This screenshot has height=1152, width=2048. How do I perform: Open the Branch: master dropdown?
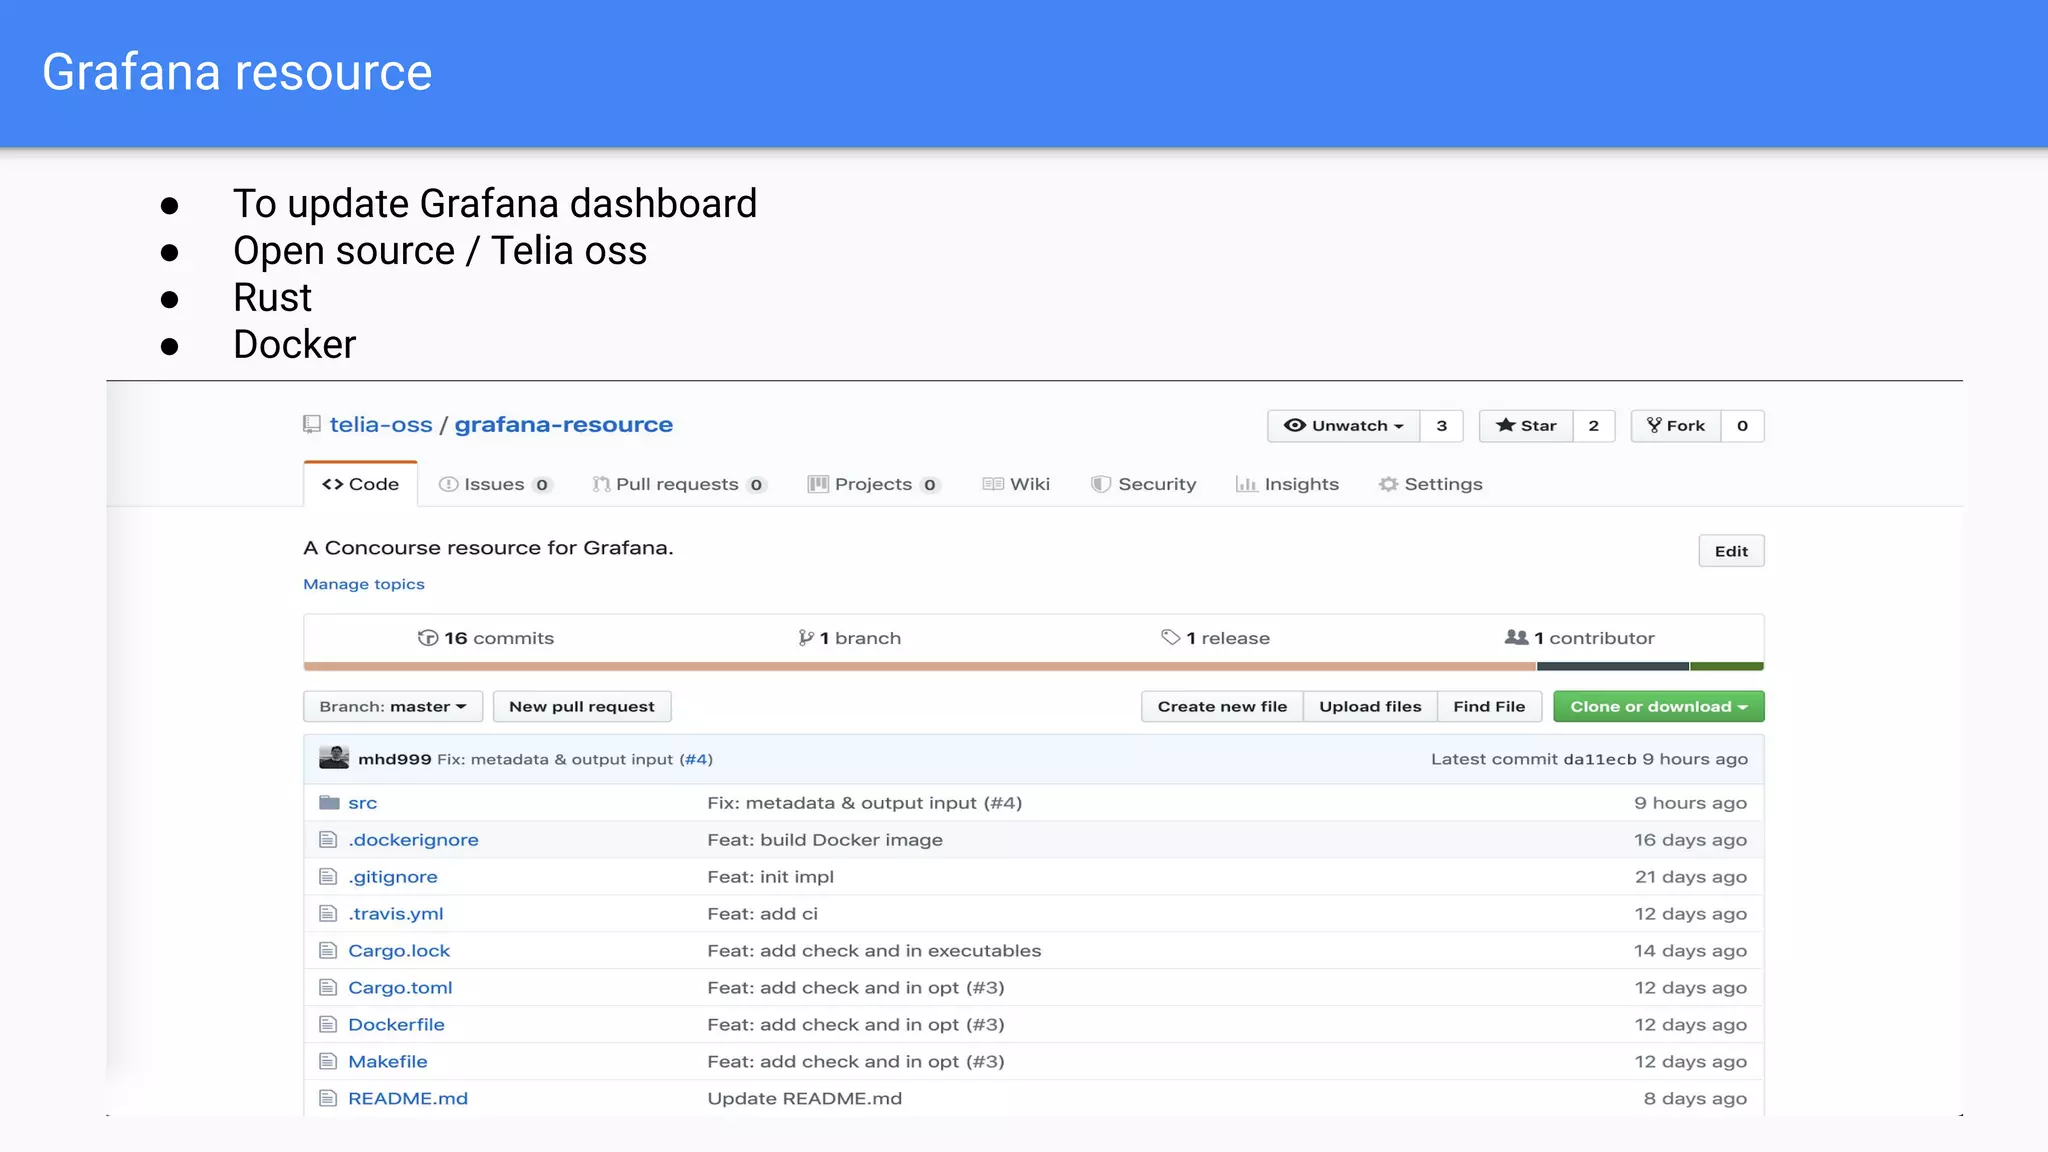tap(392, 707)
